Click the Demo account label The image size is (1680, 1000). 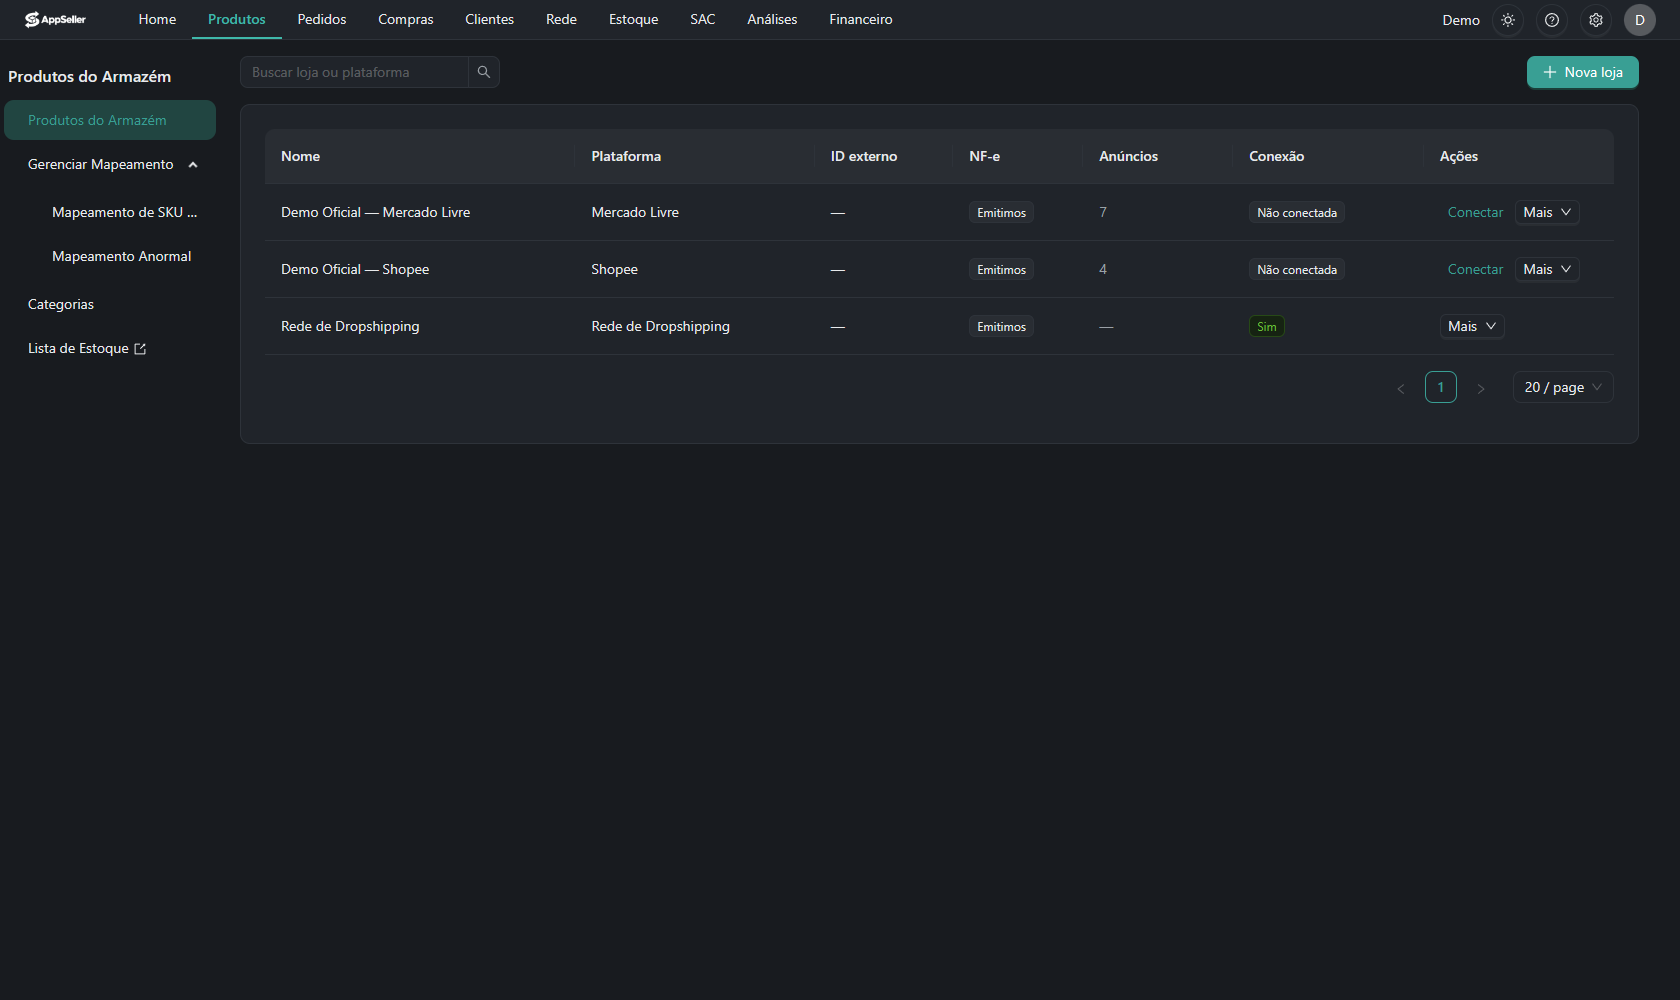1461,20
